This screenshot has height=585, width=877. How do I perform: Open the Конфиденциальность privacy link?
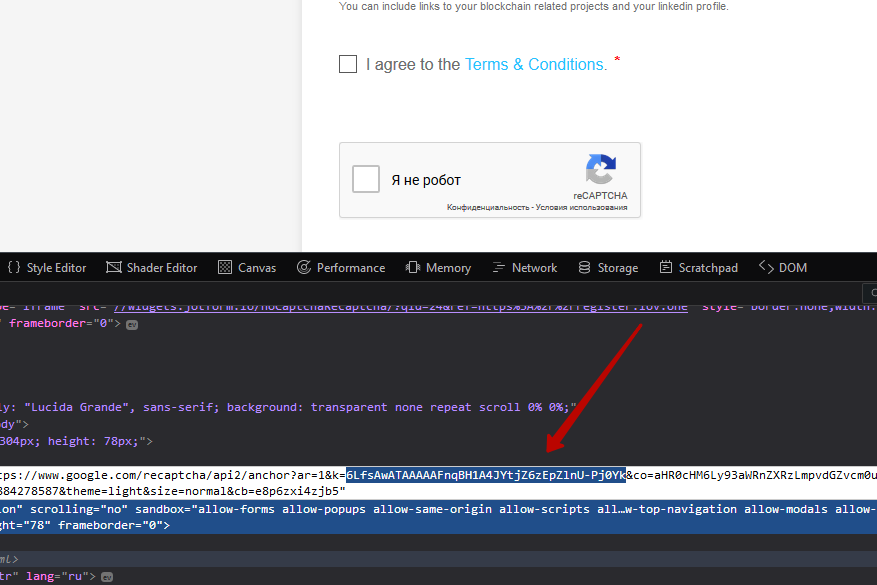[488, 207]
